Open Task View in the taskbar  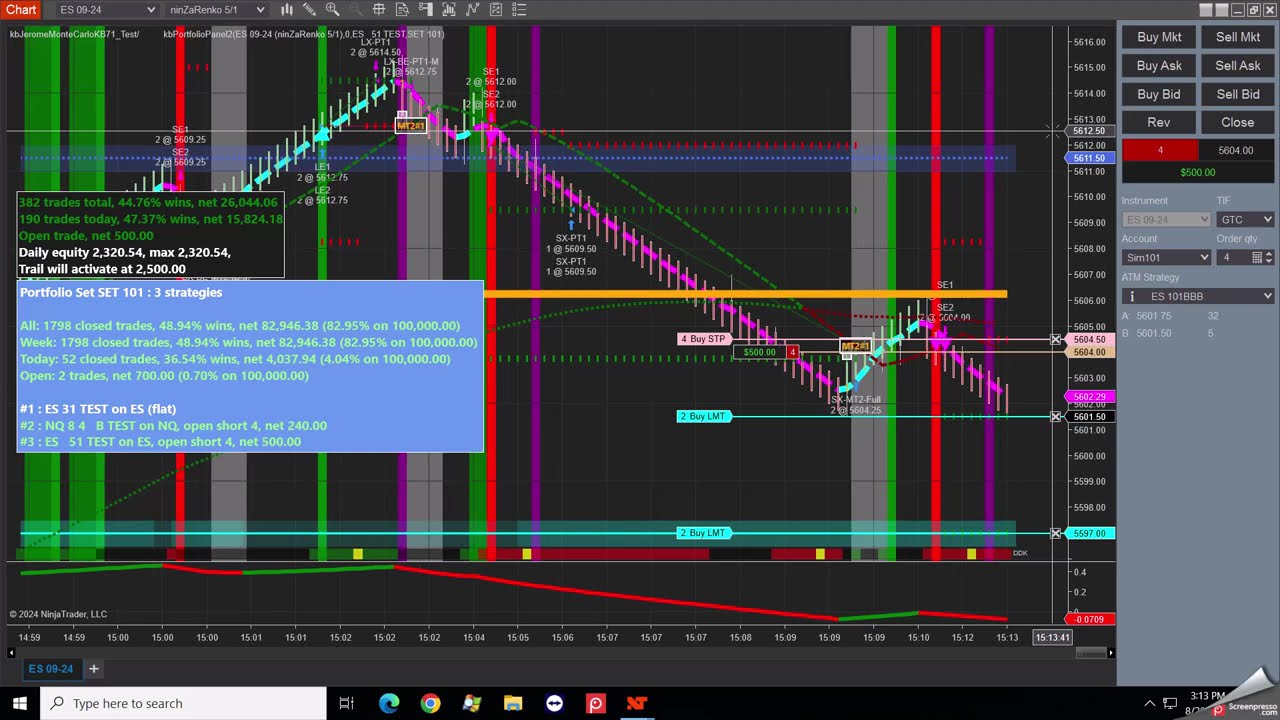pyautogui.click(x=346, y=703)
